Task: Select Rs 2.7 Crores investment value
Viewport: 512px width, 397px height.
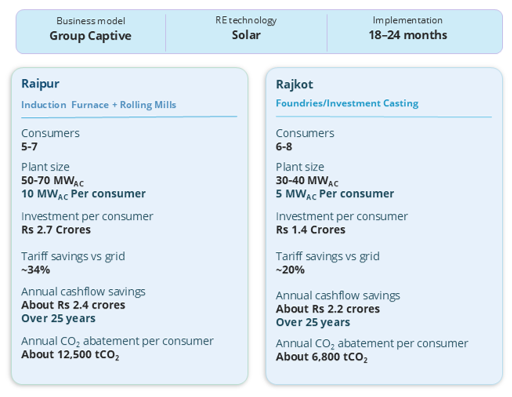Action: tap(56, 230)
